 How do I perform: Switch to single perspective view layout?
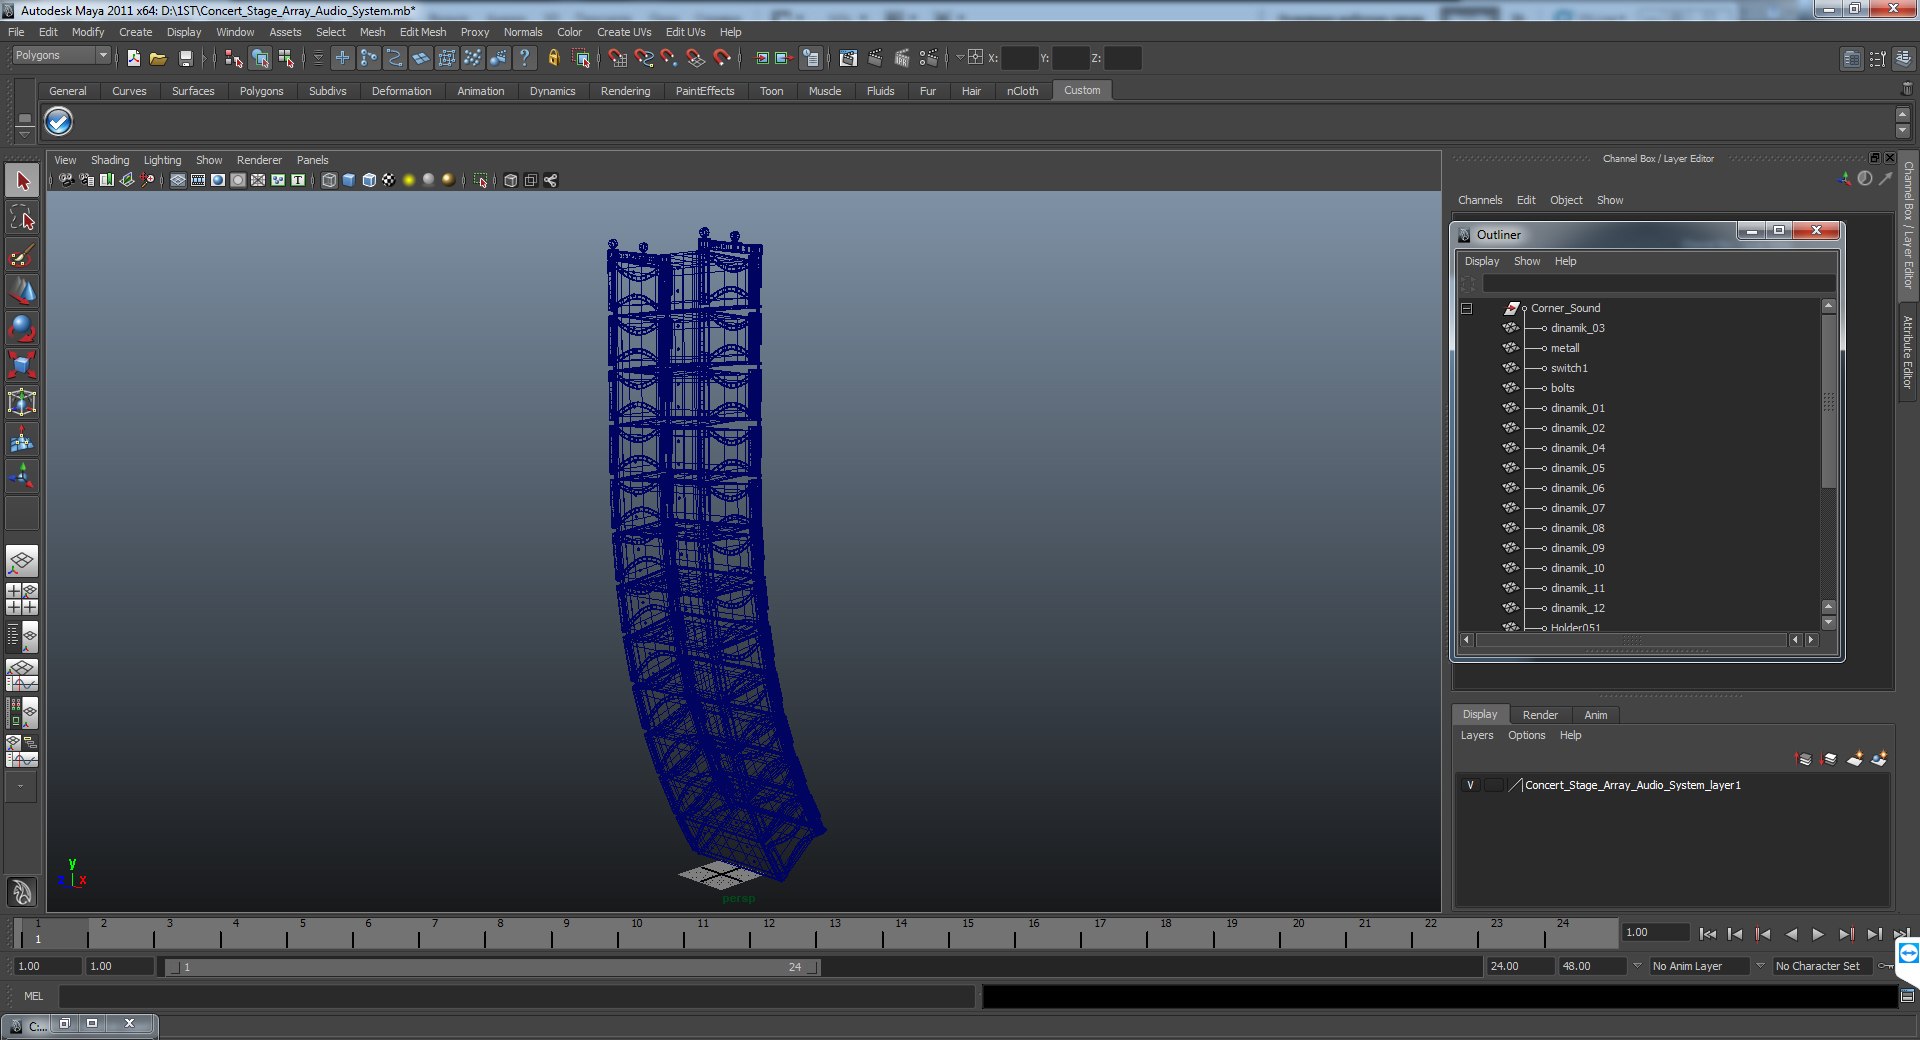pos(22,561)
